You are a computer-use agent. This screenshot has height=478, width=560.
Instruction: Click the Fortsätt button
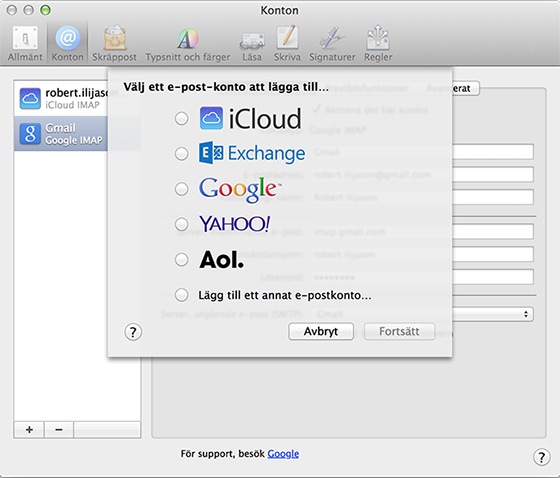tap(399, 332)
